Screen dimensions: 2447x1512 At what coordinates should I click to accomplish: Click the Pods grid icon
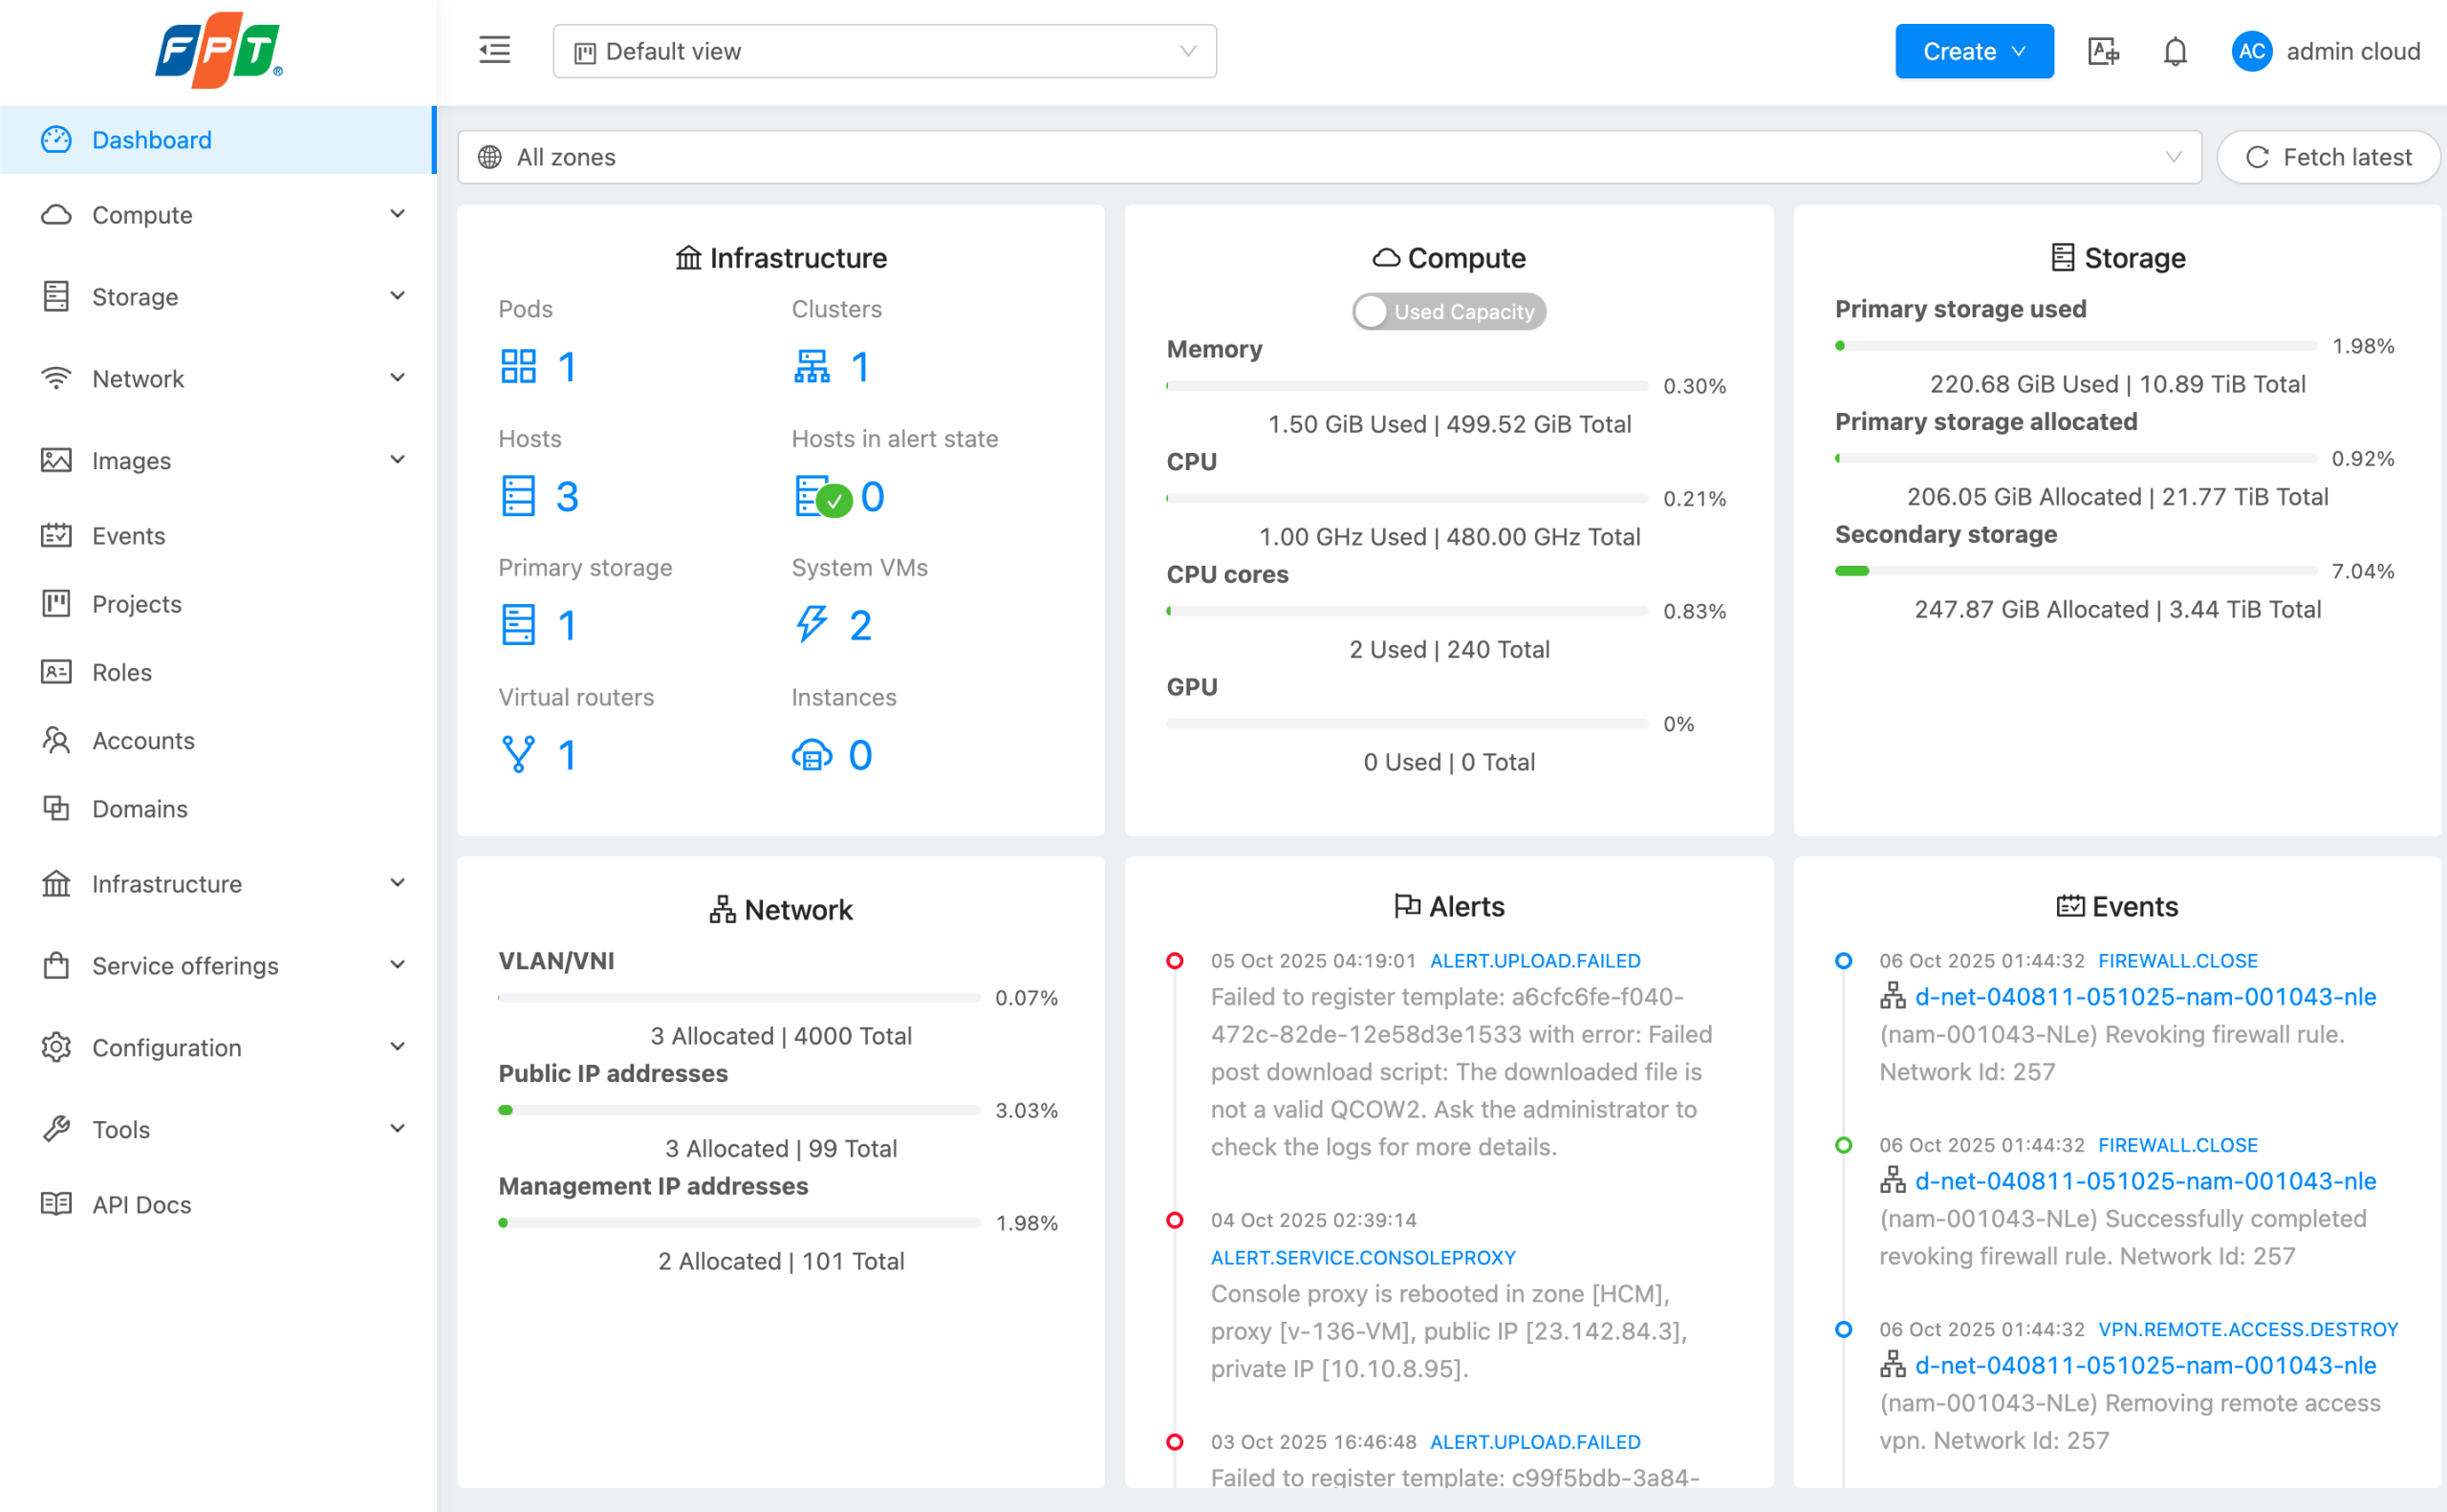(x=518, y=367)
